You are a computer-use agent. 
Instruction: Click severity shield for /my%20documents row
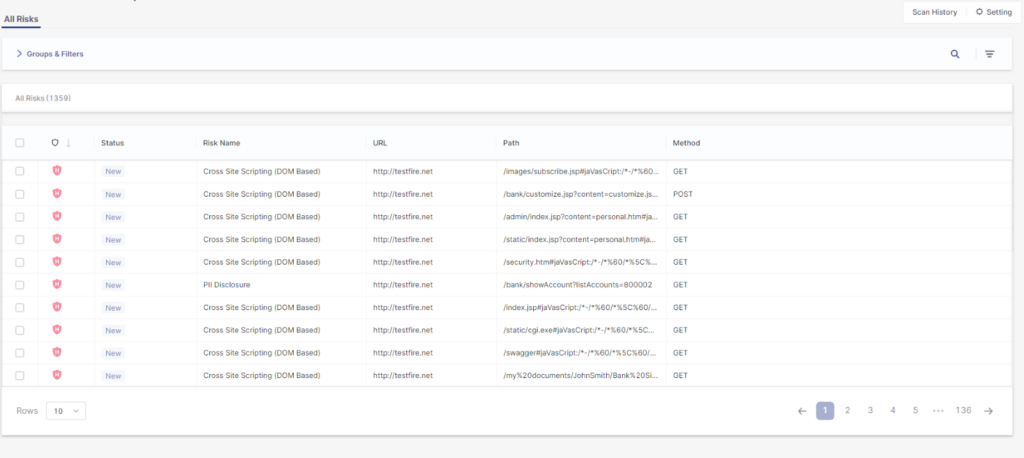pos(57,375)
